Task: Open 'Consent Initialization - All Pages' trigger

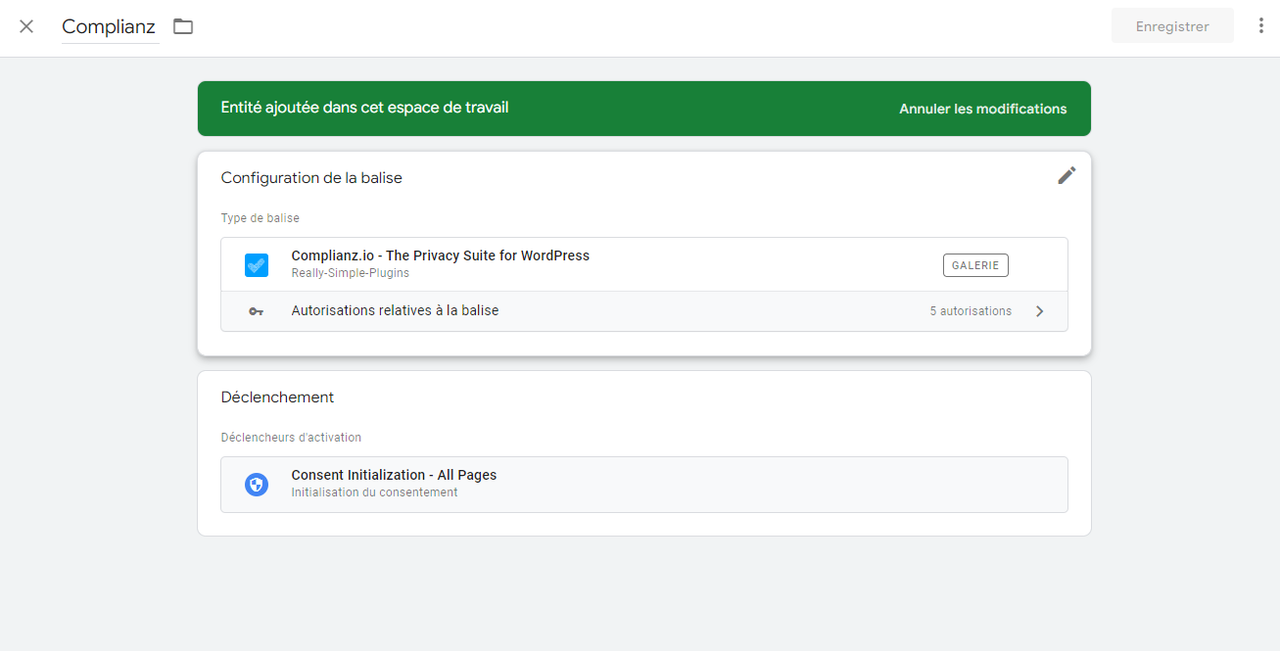Action: tap(644, 484)
